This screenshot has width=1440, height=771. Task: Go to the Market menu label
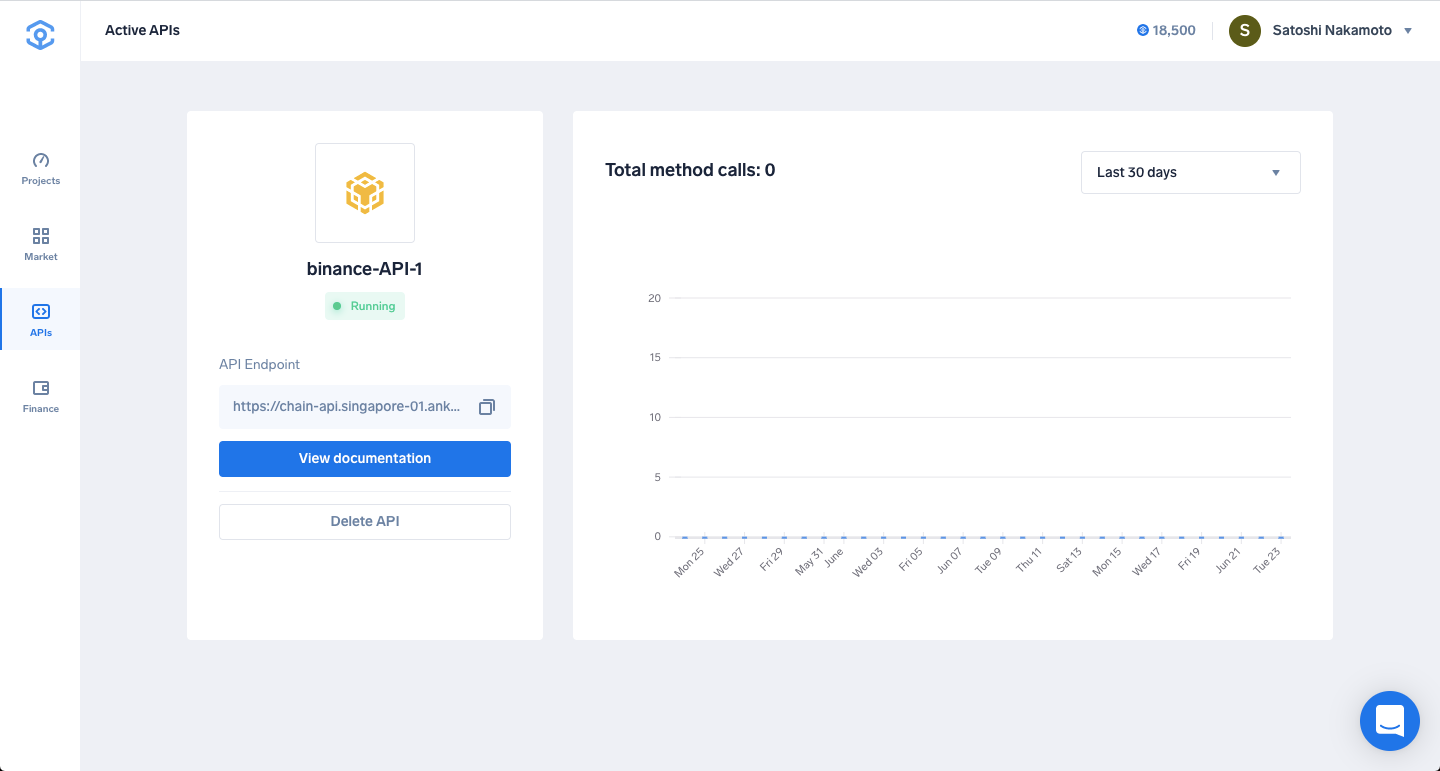(x=41, y=257)
